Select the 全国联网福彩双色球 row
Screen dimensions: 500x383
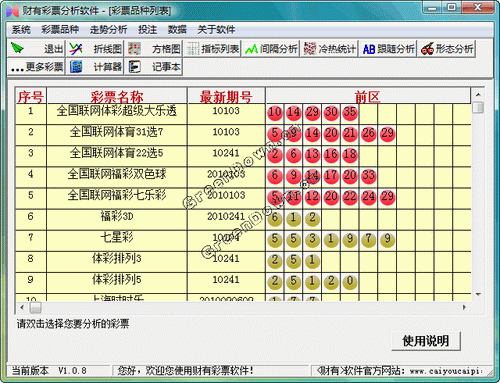(x=243, y=177)
